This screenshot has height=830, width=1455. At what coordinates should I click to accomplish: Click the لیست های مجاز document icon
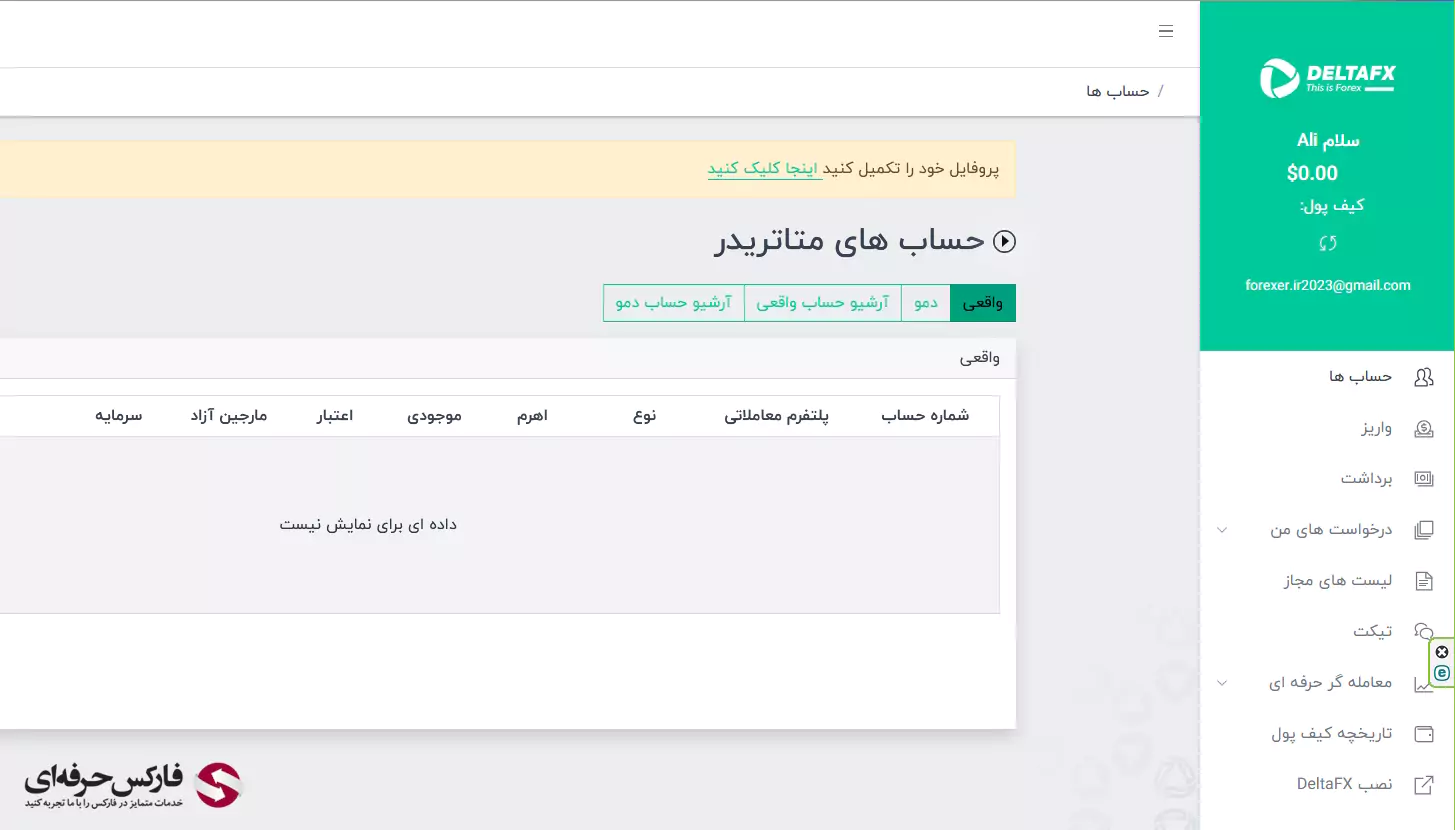coord(1424,581)
